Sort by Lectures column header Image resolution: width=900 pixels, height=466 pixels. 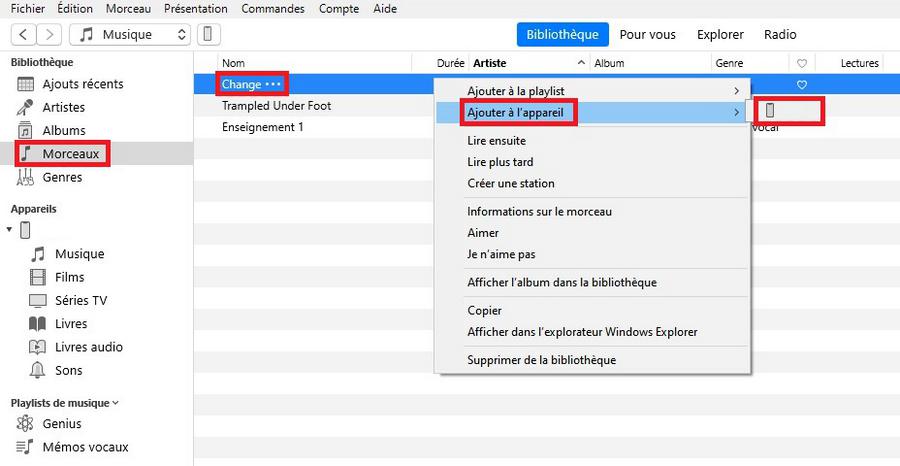(859, 63)
